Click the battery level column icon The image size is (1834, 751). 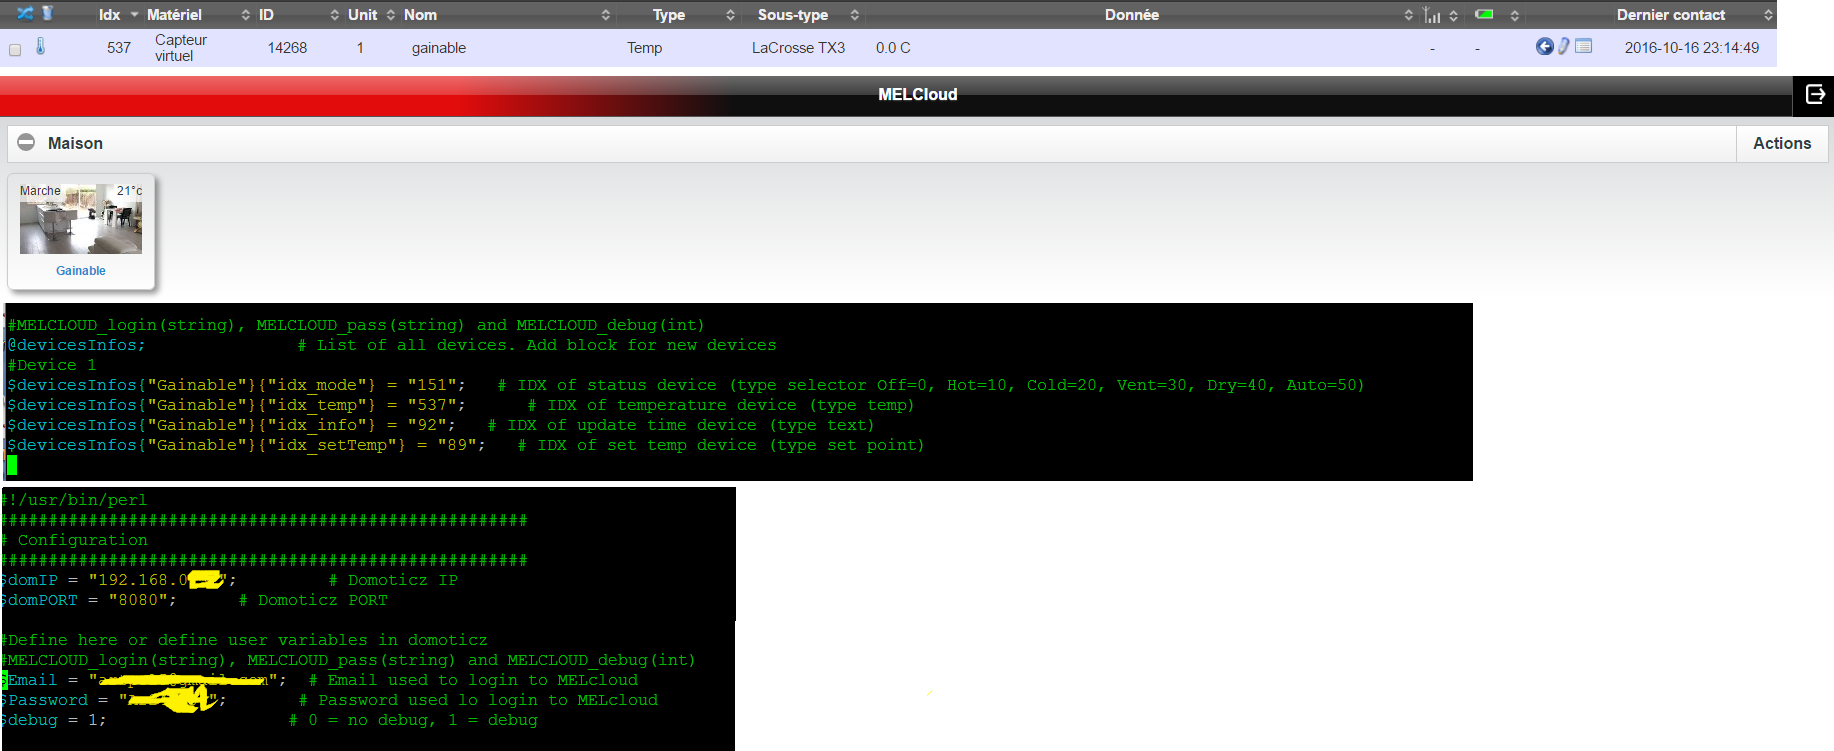[1484, 14]
